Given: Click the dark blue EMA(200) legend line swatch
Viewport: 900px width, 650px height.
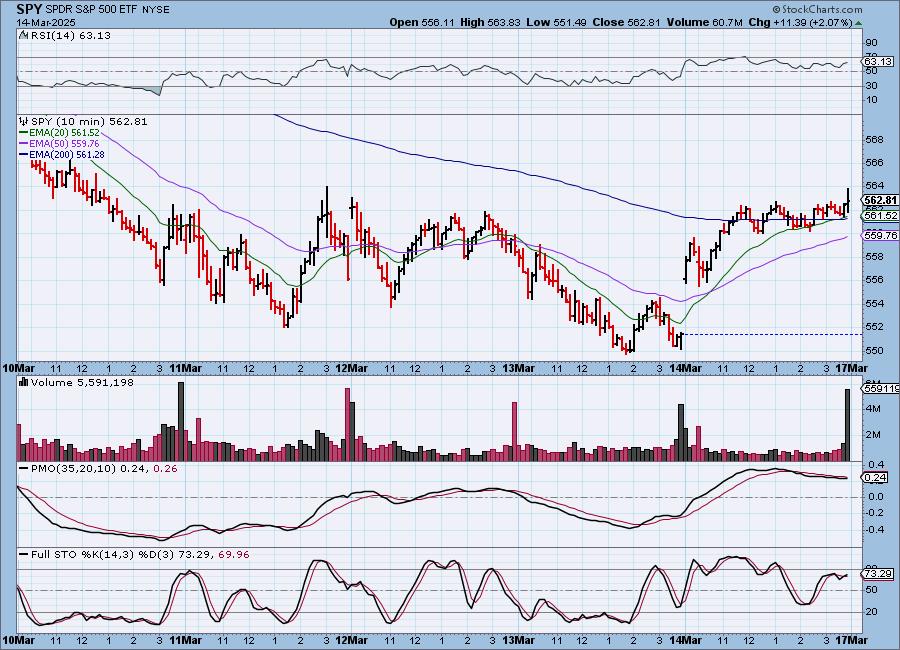Looking at the screenshot, I should 24,154.
